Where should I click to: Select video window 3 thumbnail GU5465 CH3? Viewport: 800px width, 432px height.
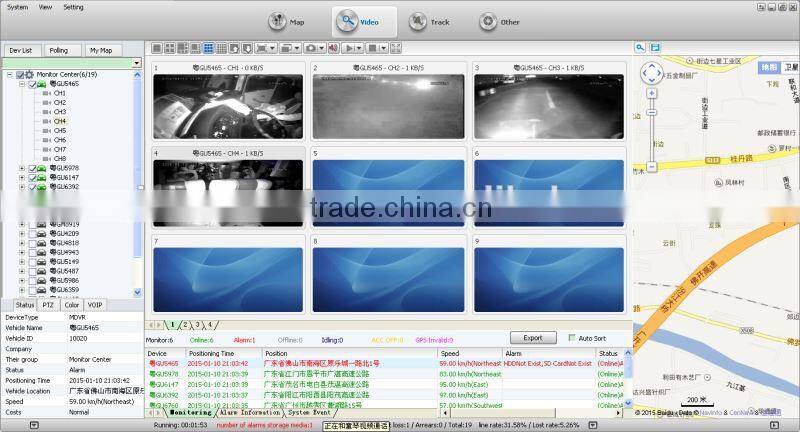(549, 107)
